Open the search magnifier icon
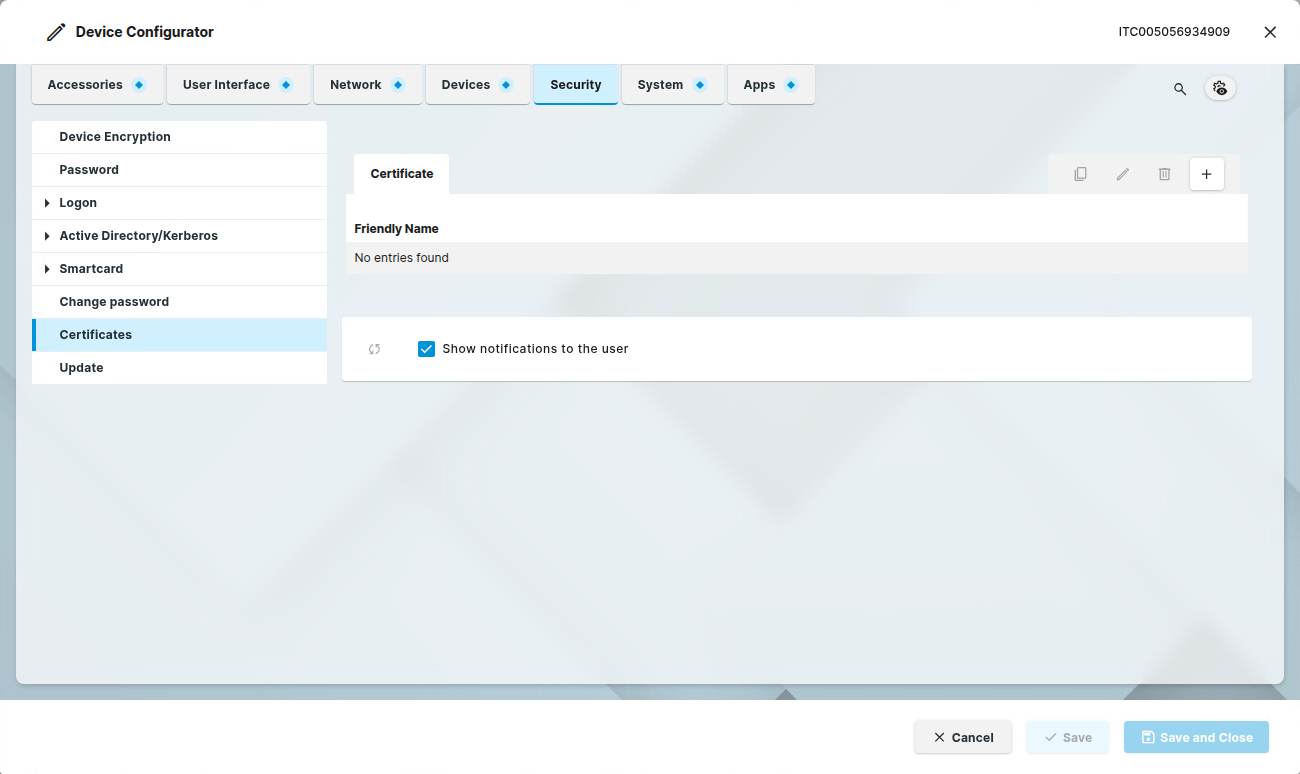This screenshot has width=1300, height=774. point(1180,89)
